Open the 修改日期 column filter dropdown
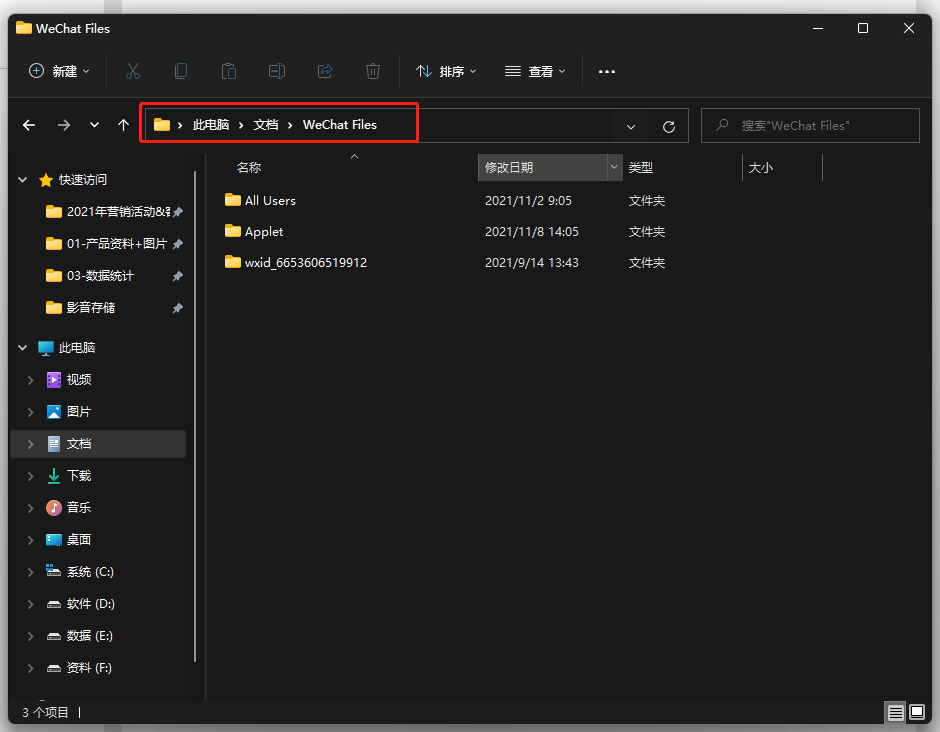 pos(614,168)
